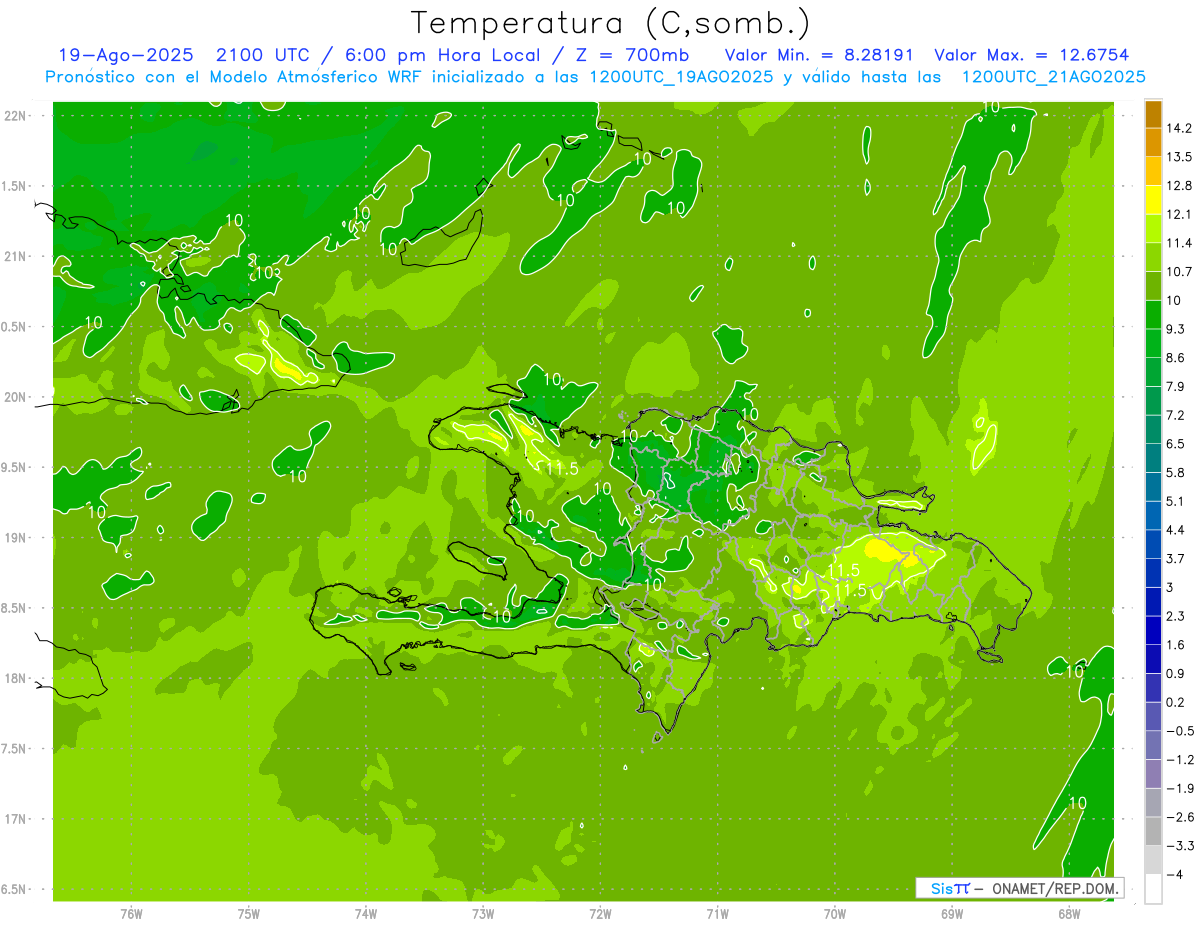The image size is (1200, 927).
Task: Pick the light gray swatch between -4 and -3.3
Action: [1153, 860]
